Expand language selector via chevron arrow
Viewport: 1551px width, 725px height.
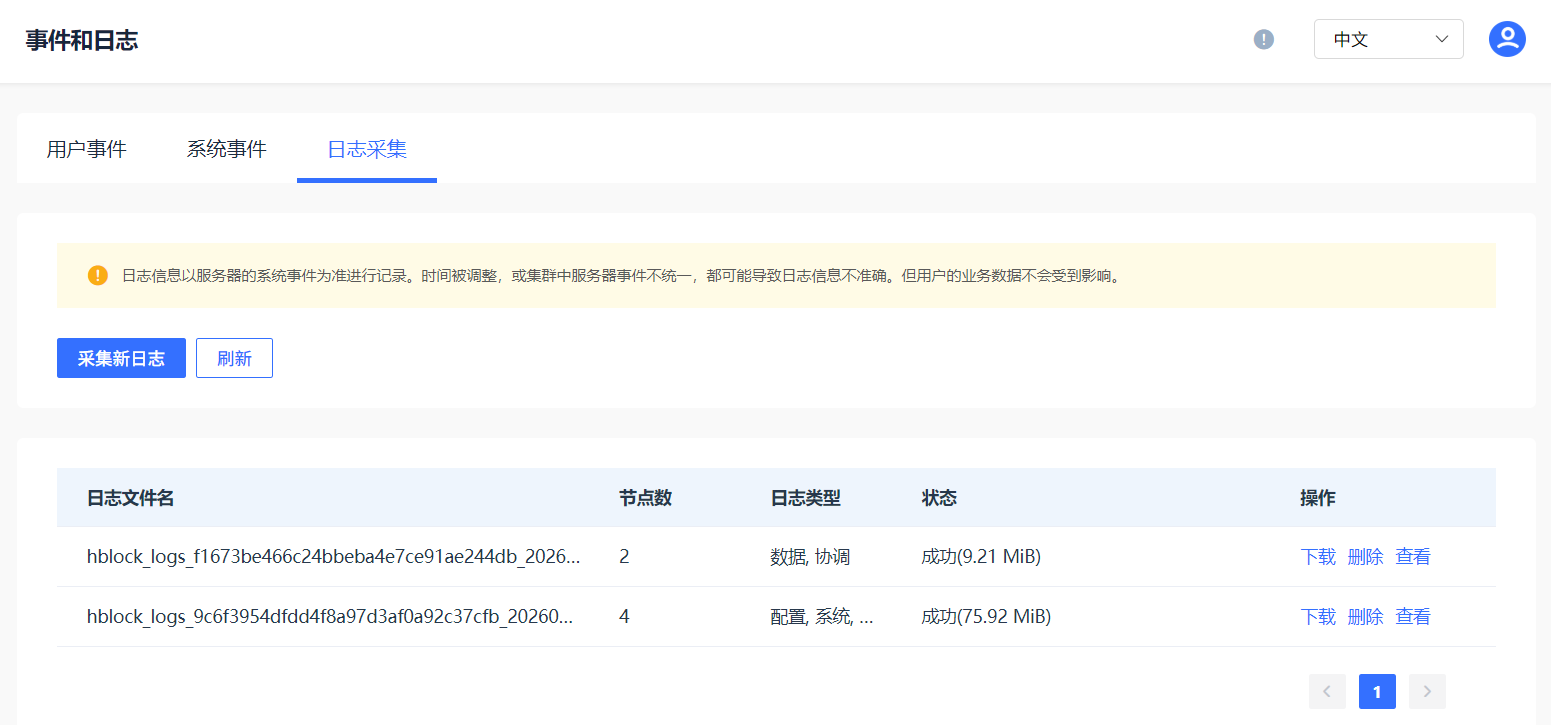(1441, 40)
